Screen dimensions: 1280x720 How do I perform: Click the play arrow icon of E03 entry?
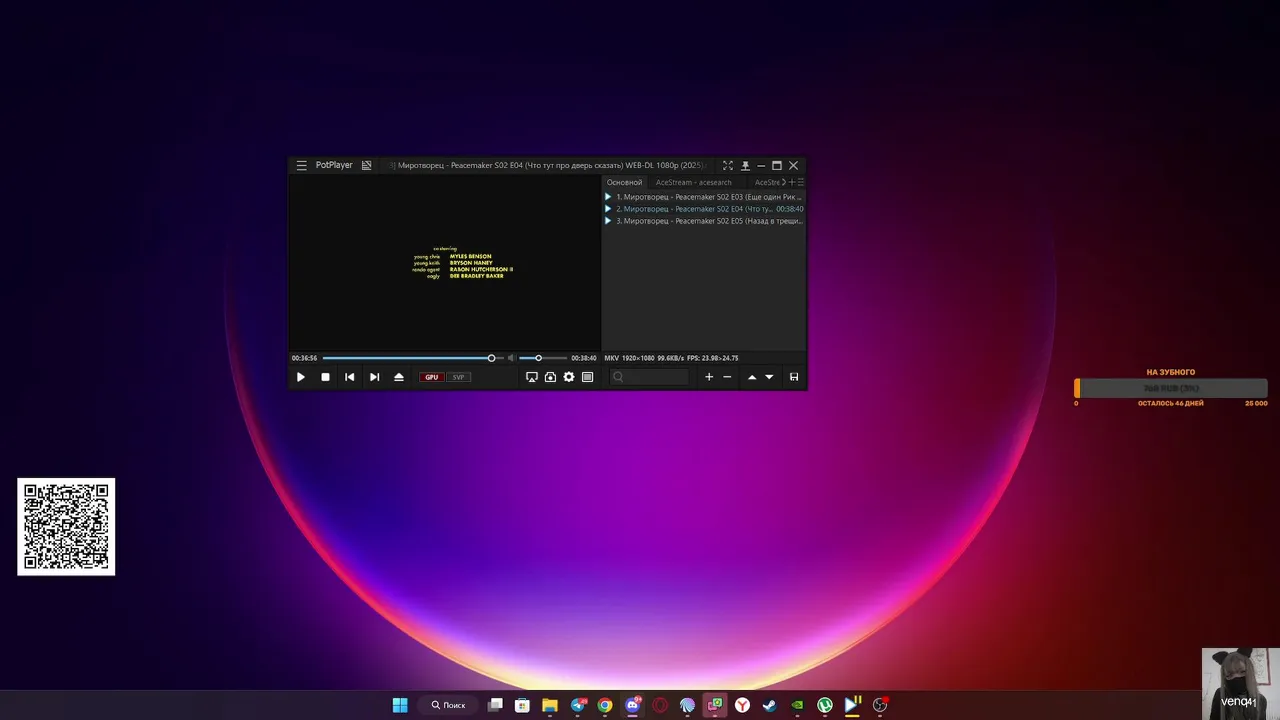608,197
